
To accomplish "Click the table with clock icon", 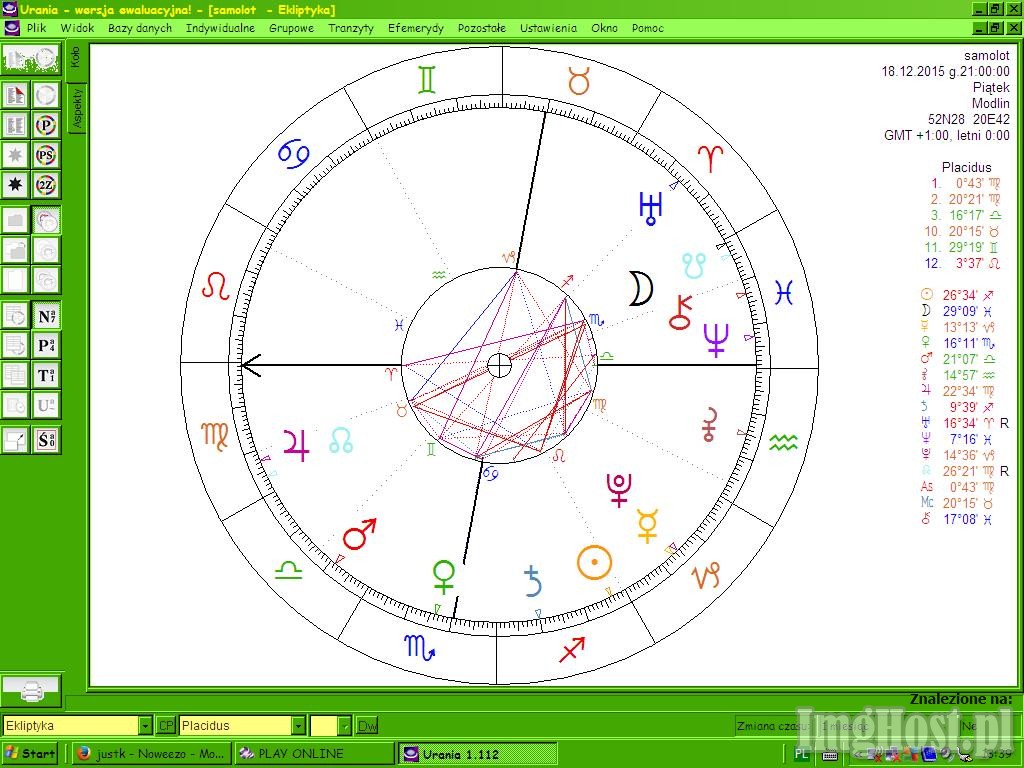I will click(16, 316).
